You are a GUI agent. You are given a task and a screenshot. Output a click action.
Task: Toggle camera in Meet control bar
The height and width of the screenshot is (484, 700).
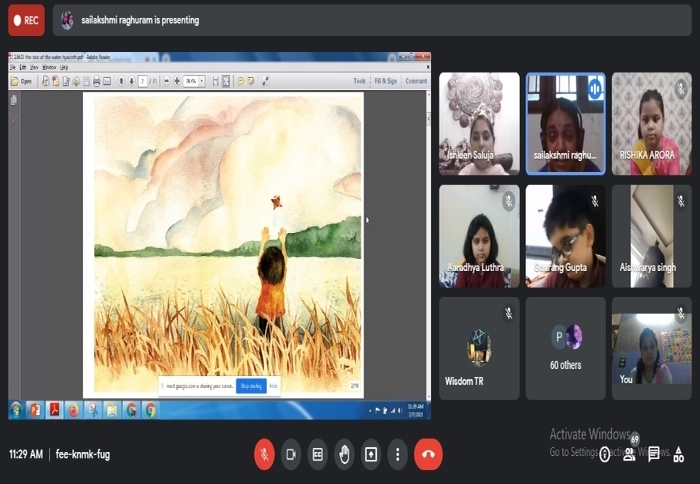(x=291, y=455)
